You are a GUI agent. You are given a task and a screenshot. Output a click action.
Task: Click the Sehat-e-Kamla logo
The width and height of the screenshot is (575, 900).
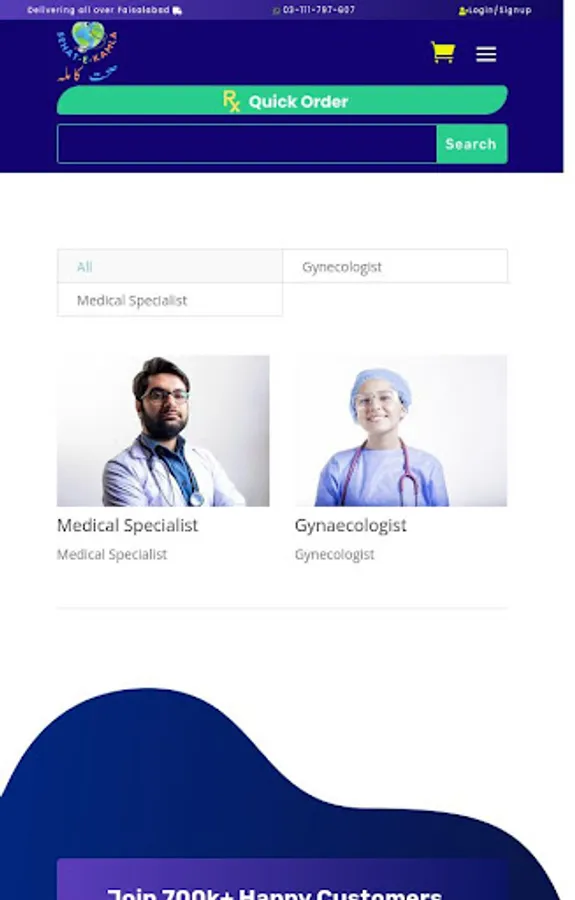click(x=87, y=52)
